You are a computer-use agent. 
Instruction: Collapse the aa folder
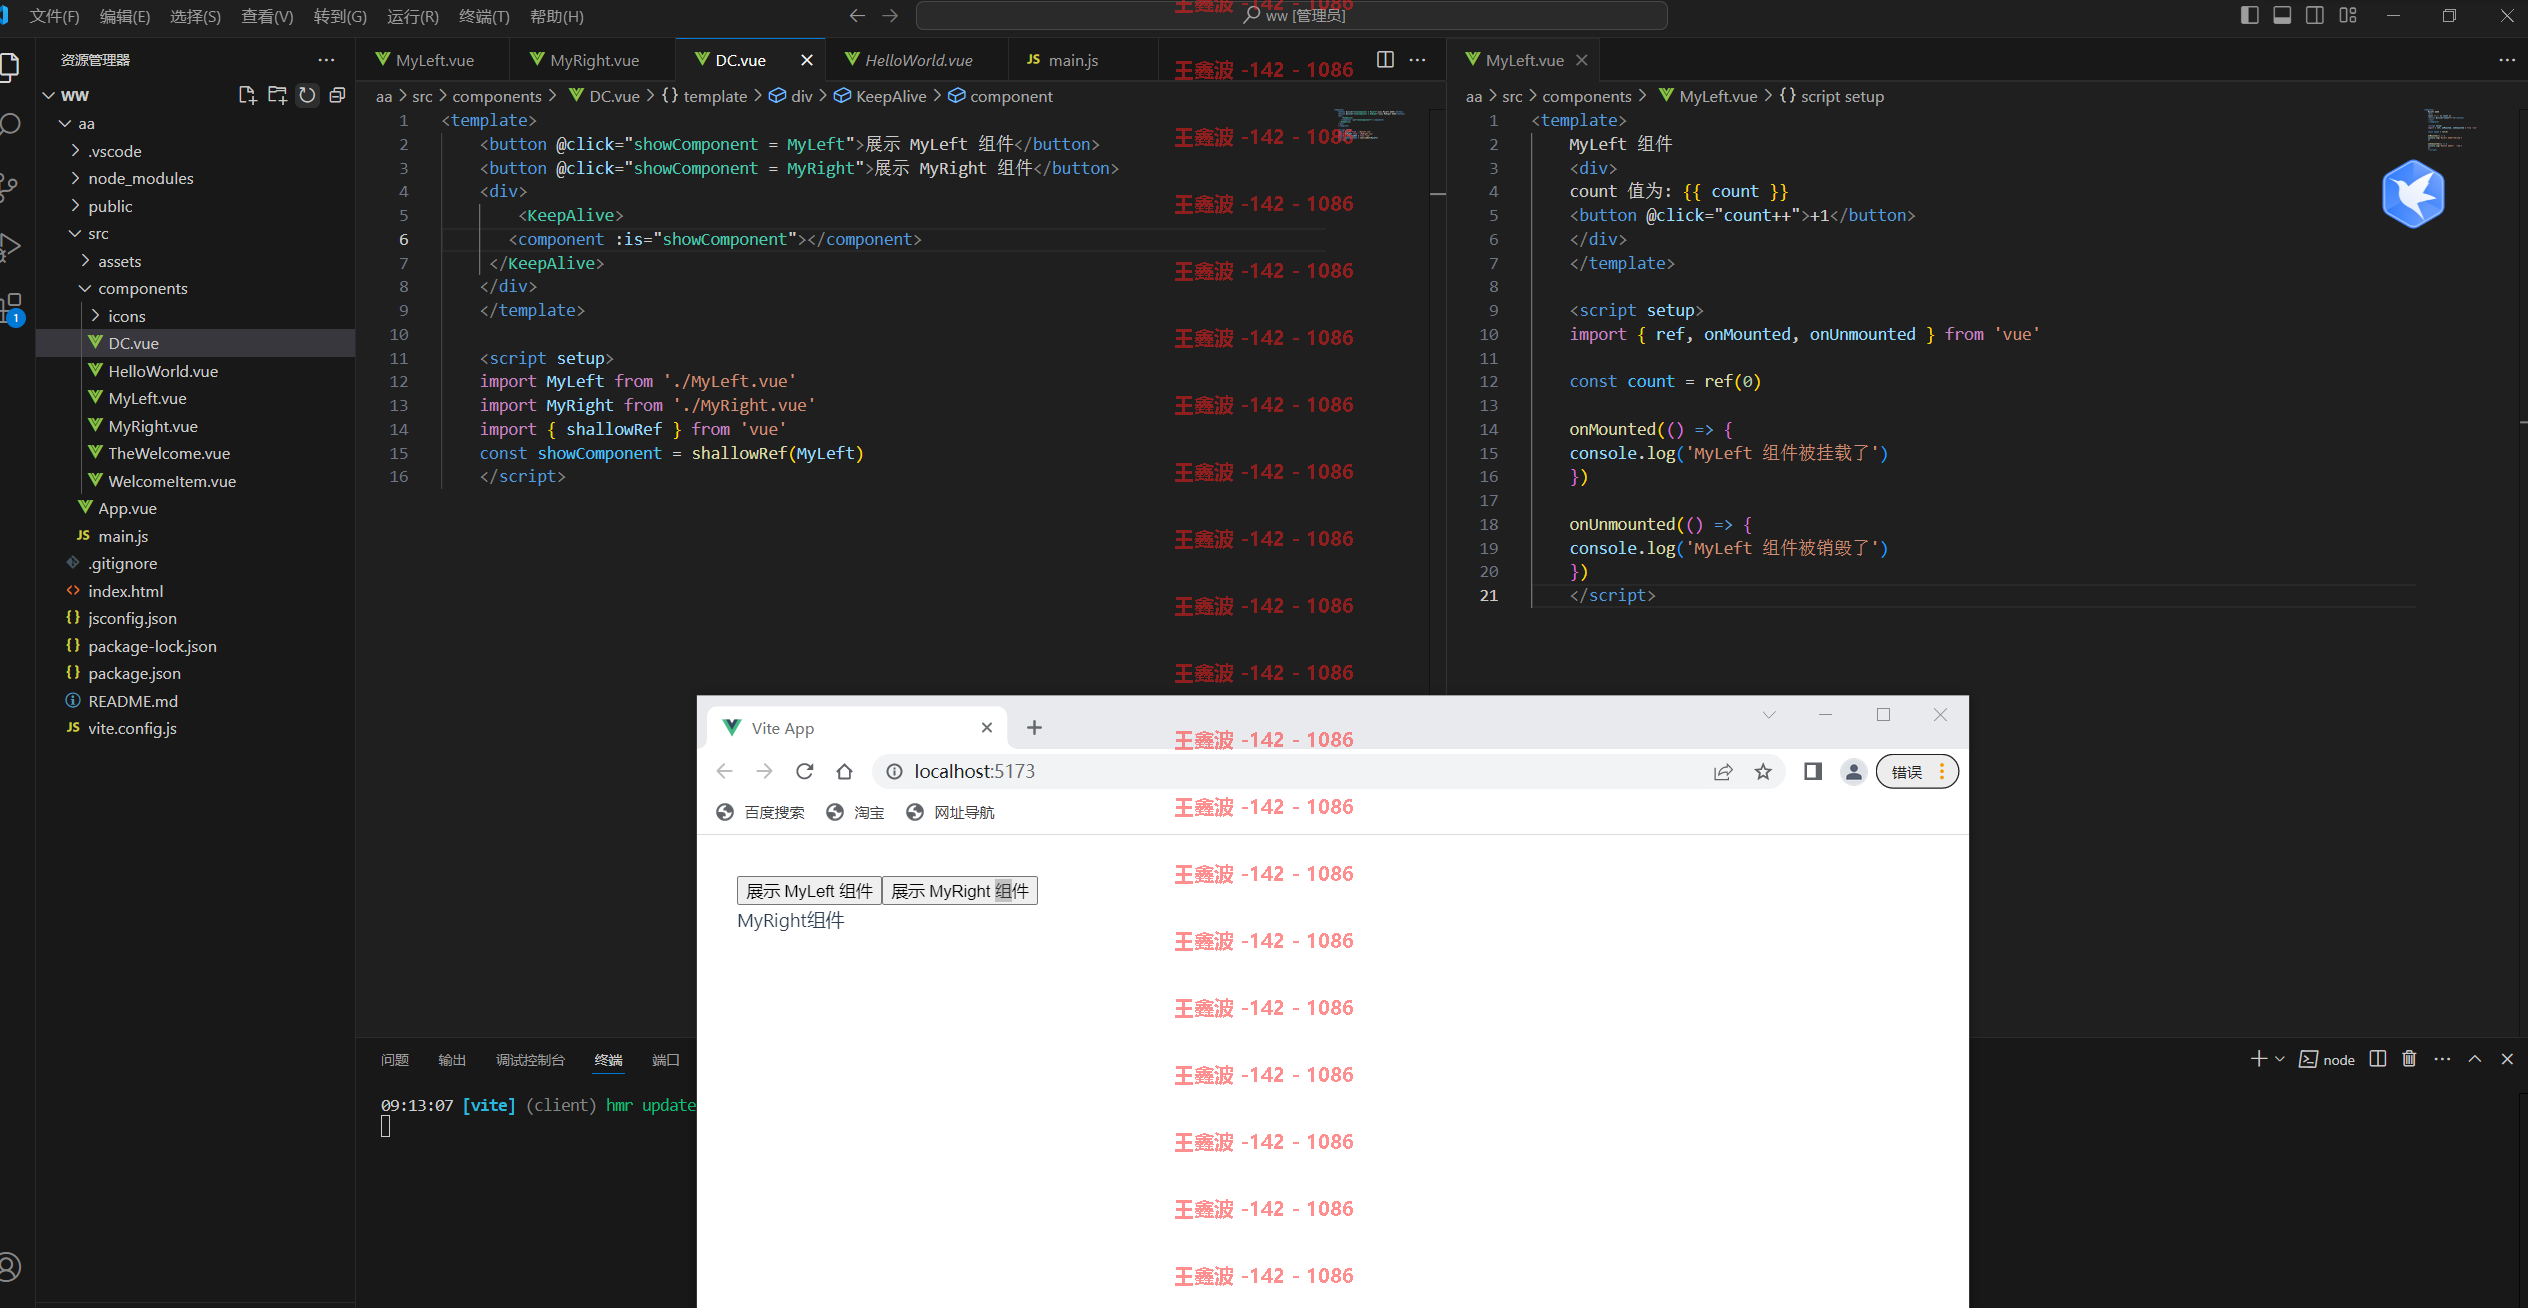click(x=65, y=123)
